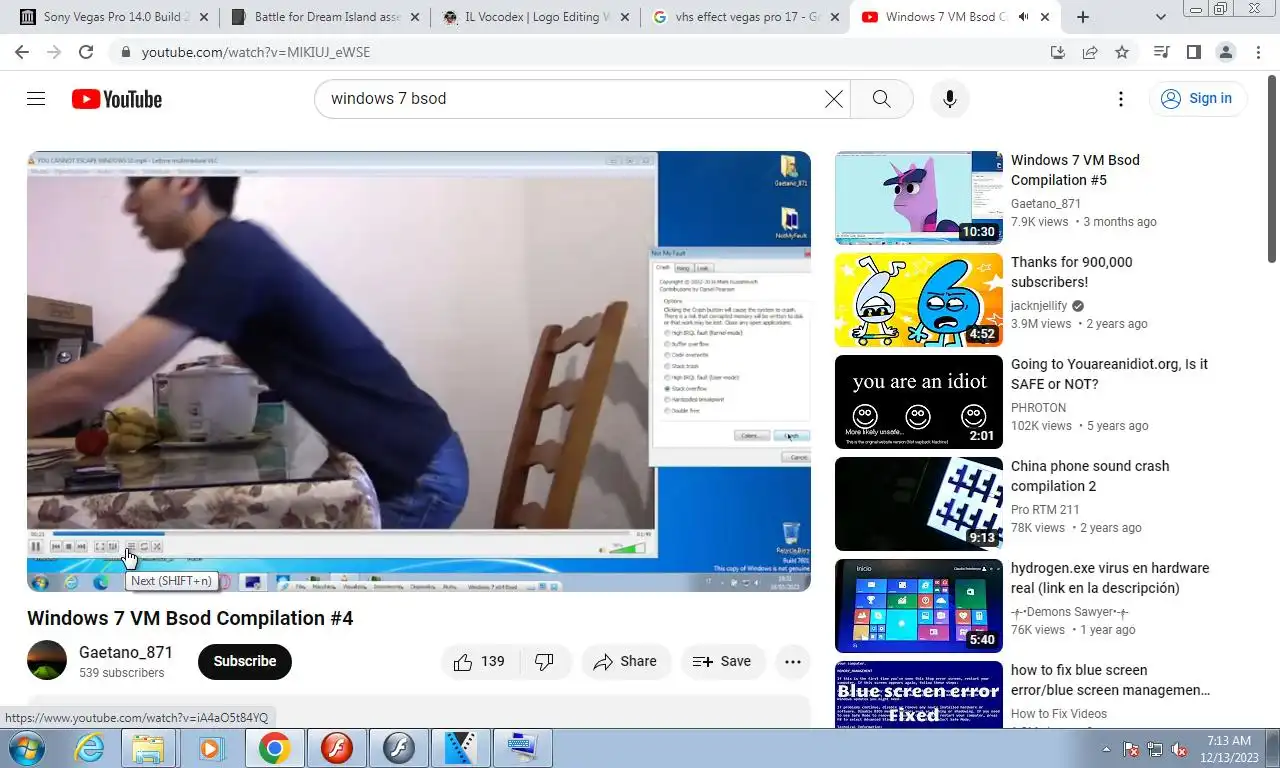Click the browser back arrow
The width and height of the screenshot is (1280, 768).
pyautogui.click(x=22, y=52)
